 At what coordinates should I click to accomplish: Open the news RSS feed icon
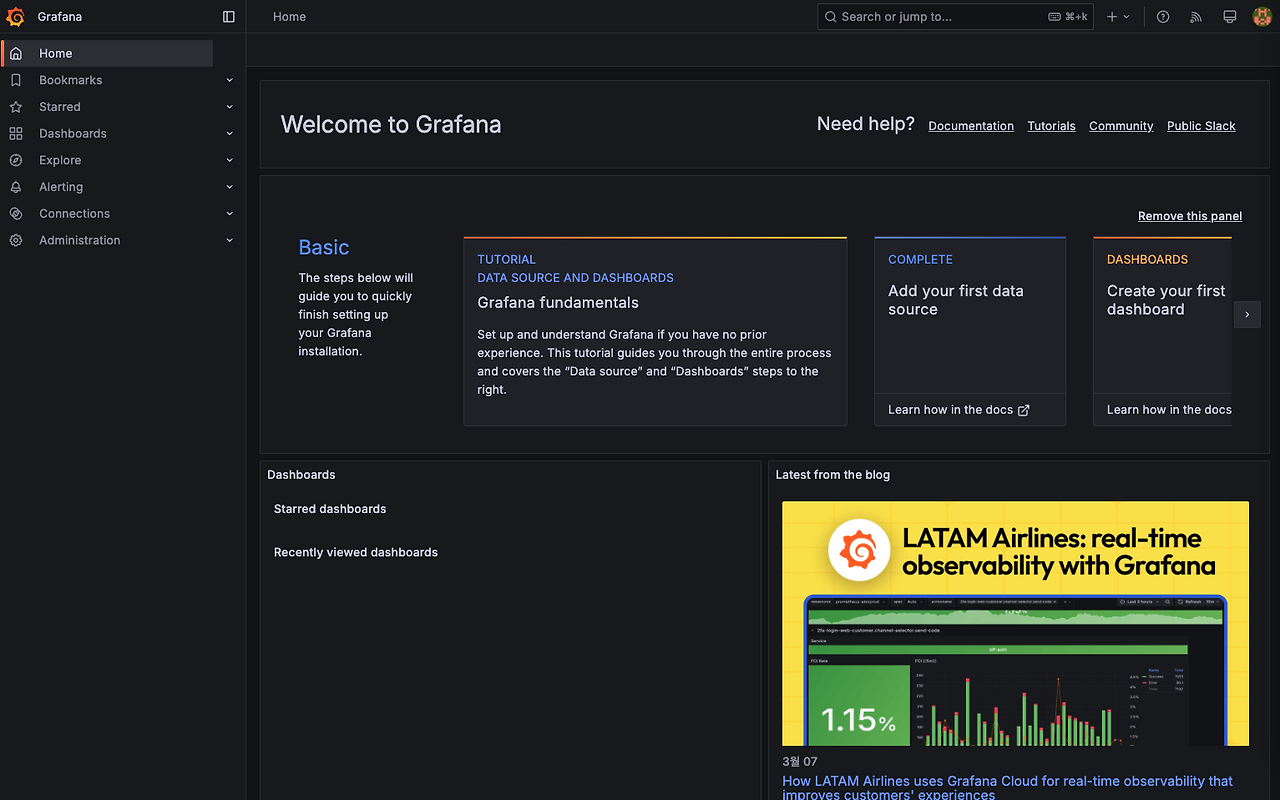click(1196, 17)
